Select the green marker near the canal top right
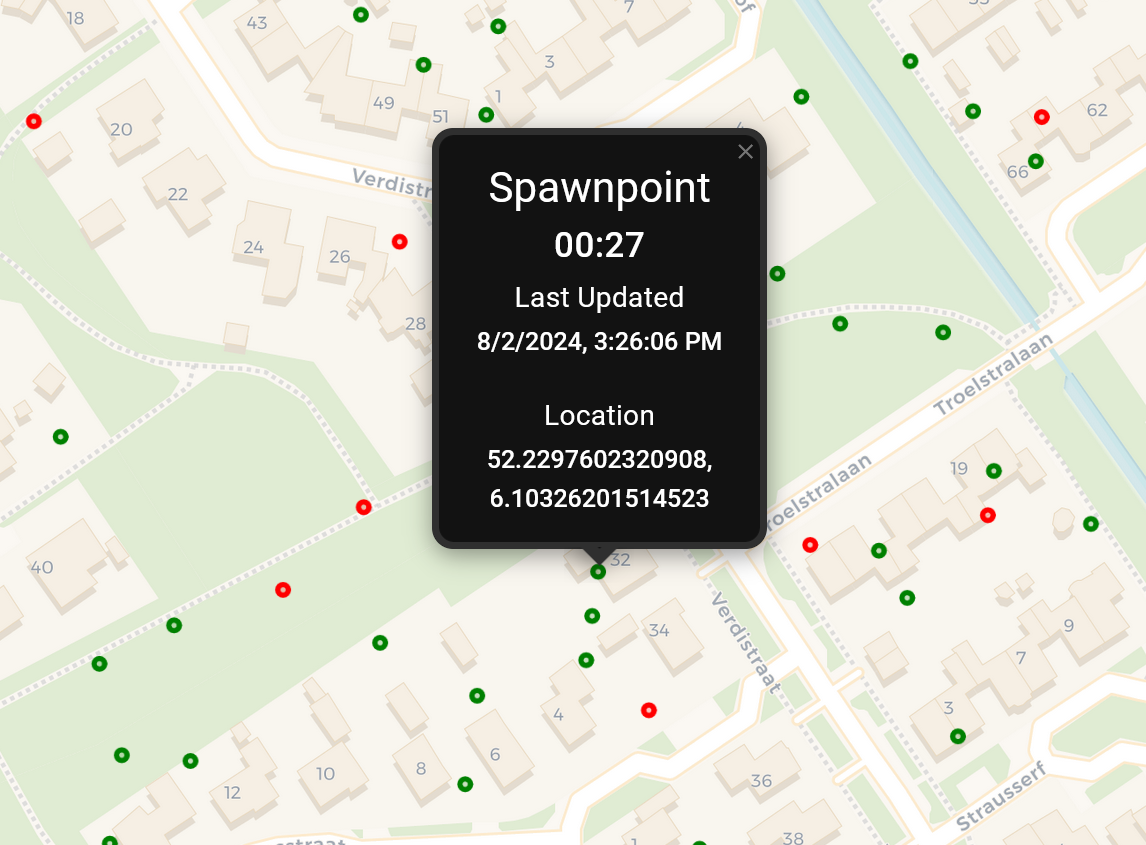1146x845 pixels. pyautogui.click(x=910, y=61)
